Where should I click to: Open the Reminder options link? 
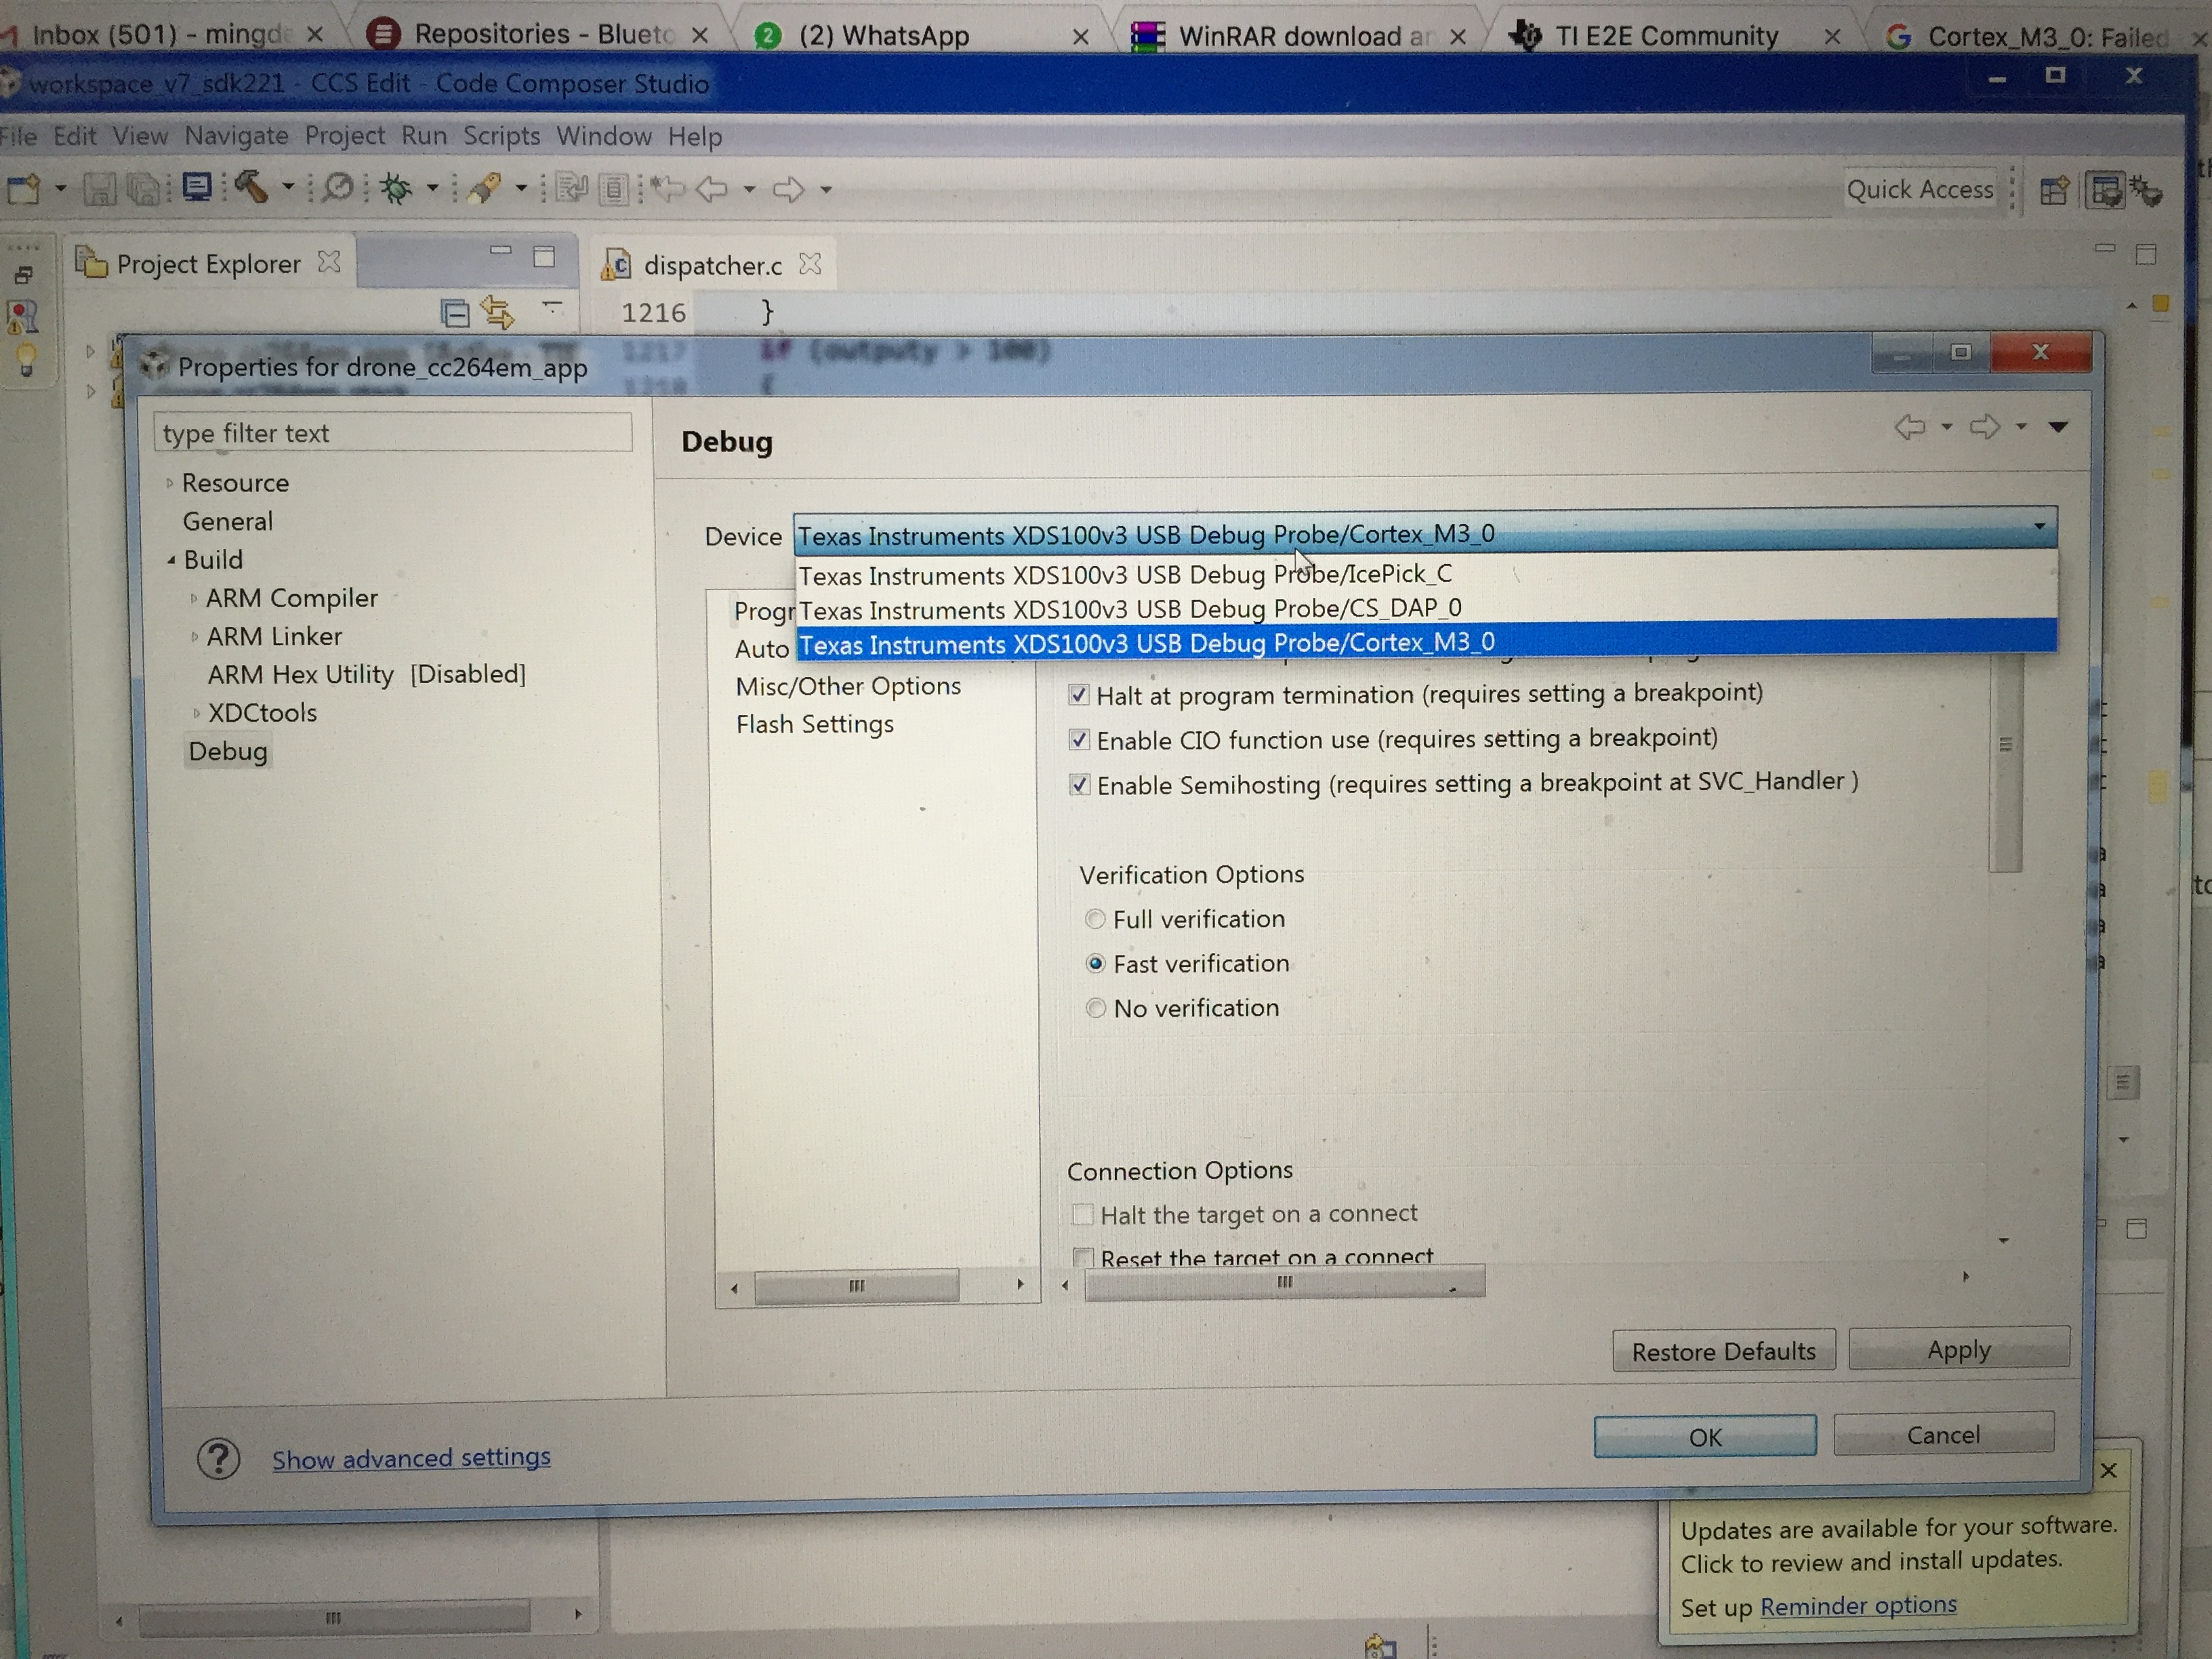pyautogui.click(x=1858, y=1606)
